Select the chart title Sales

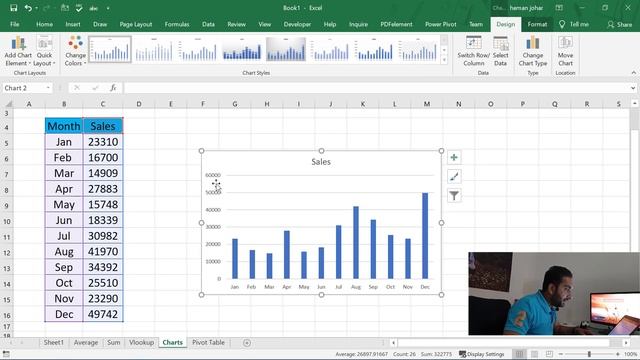[321, 162]
